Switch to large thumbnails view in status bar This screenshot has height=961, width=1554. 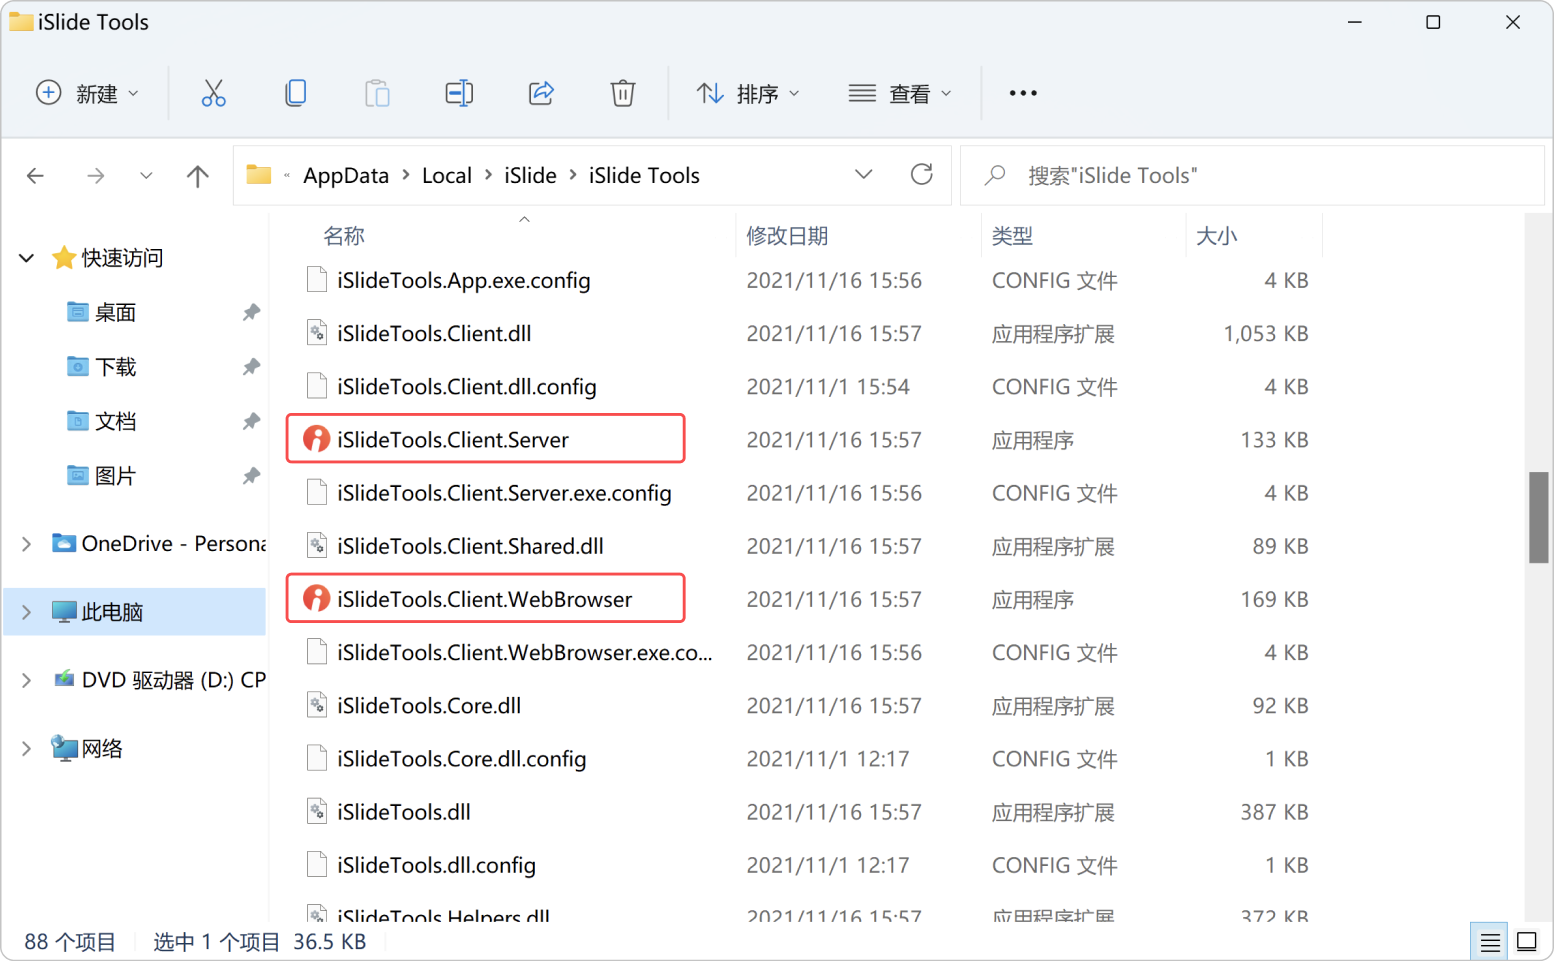[x=1526, y=941]
